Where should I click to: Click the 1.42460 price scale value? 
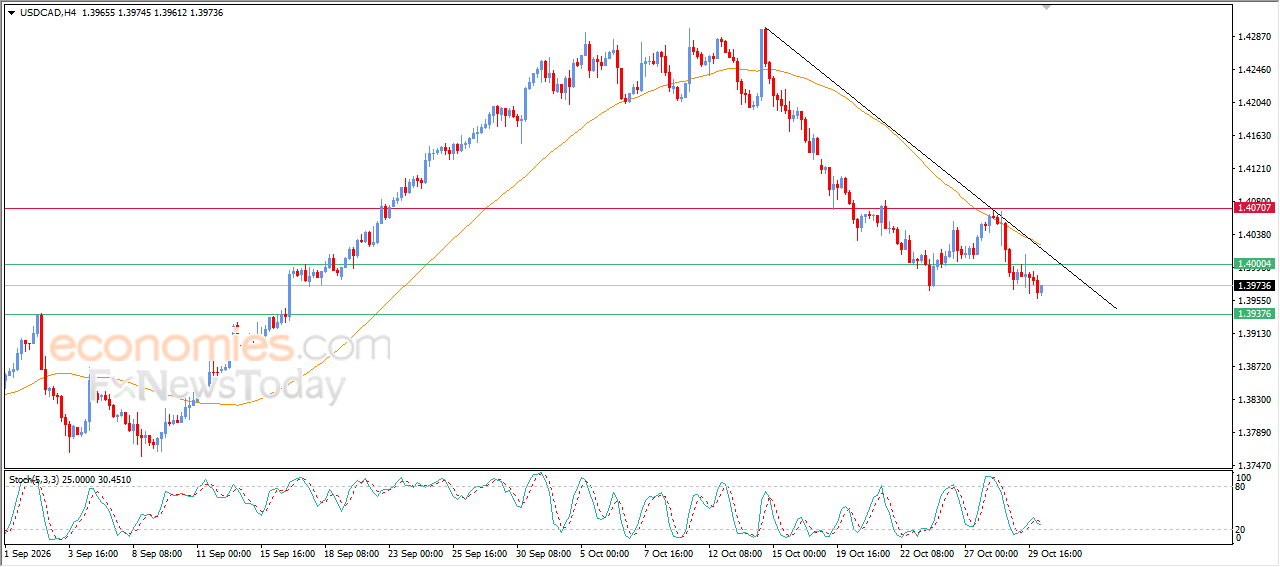tap(1254, 70)
